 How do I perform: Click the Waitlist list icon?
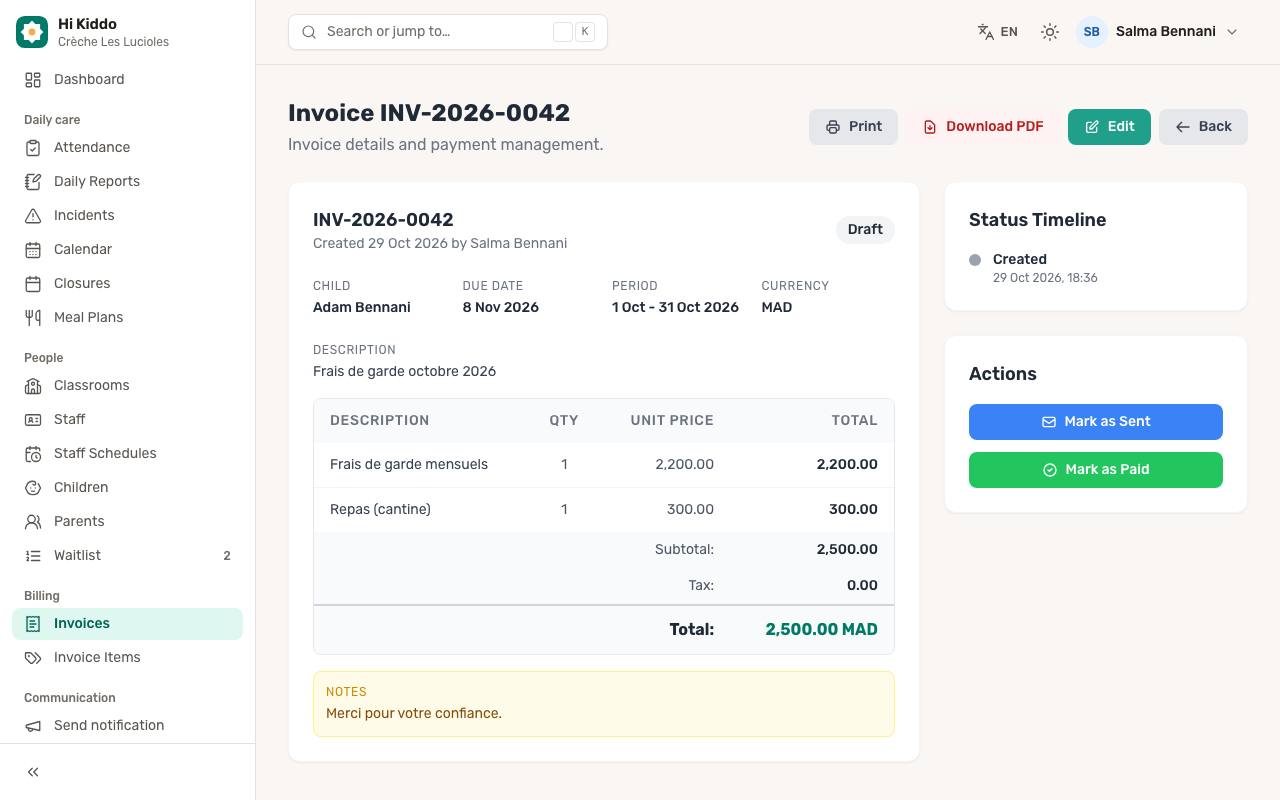[x=33, y=555]
